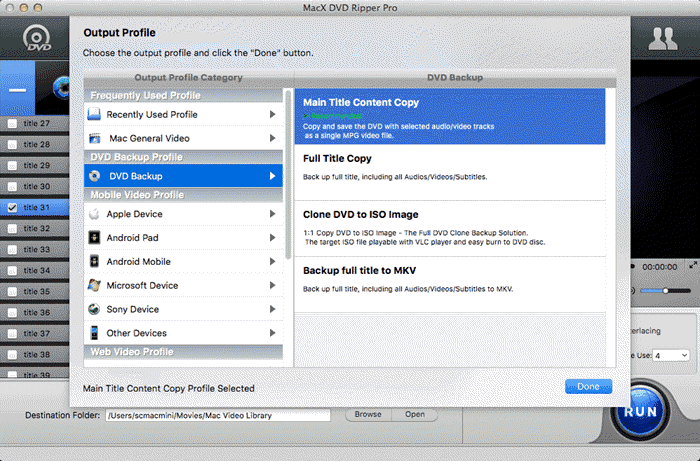
Task: Choose Clone DVD to ISO Image
Action: [x=450, y=228]
